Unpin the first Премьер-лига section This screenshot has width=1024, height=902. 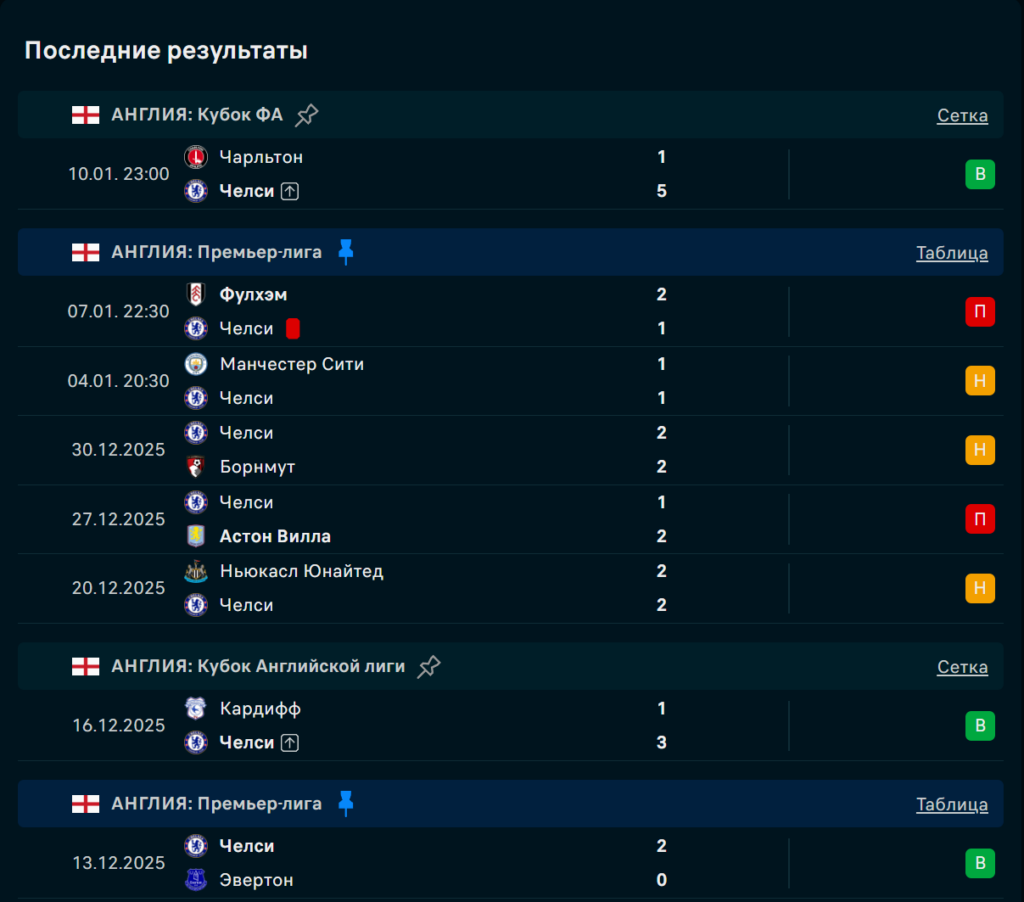[346, 252]
